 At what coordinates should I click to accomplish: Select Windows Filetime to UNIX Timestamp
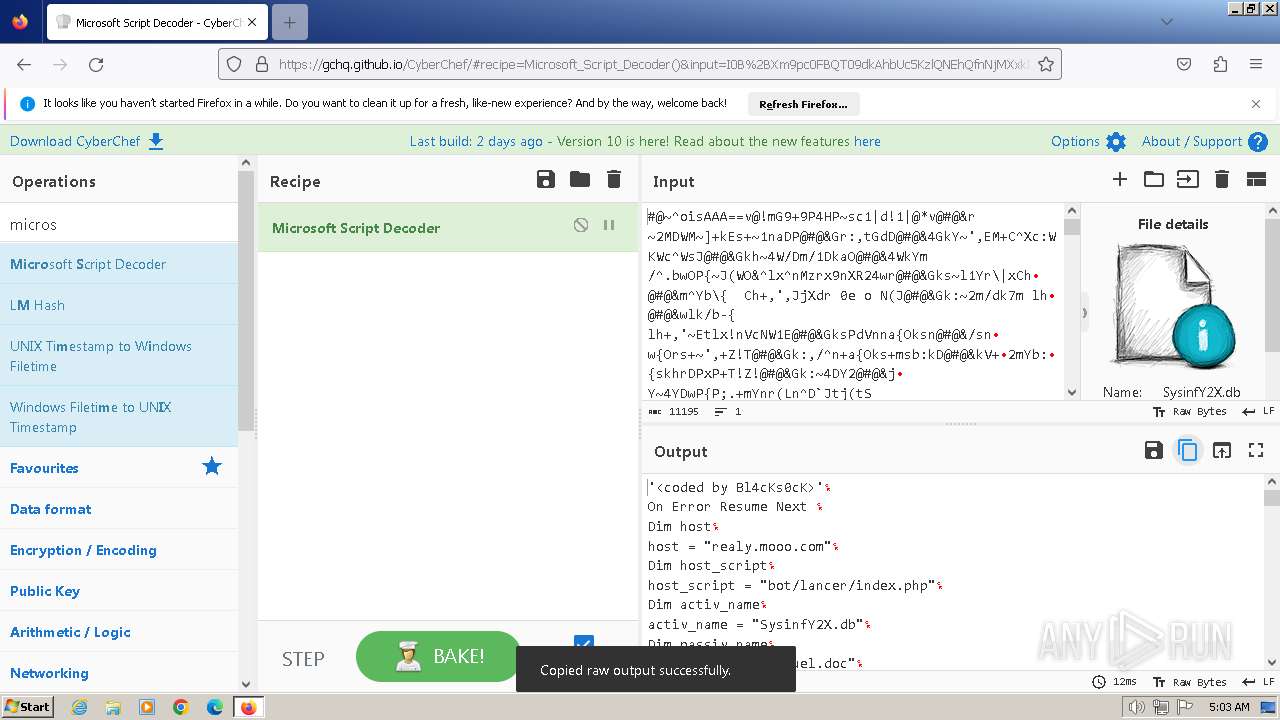click(120, 417)
